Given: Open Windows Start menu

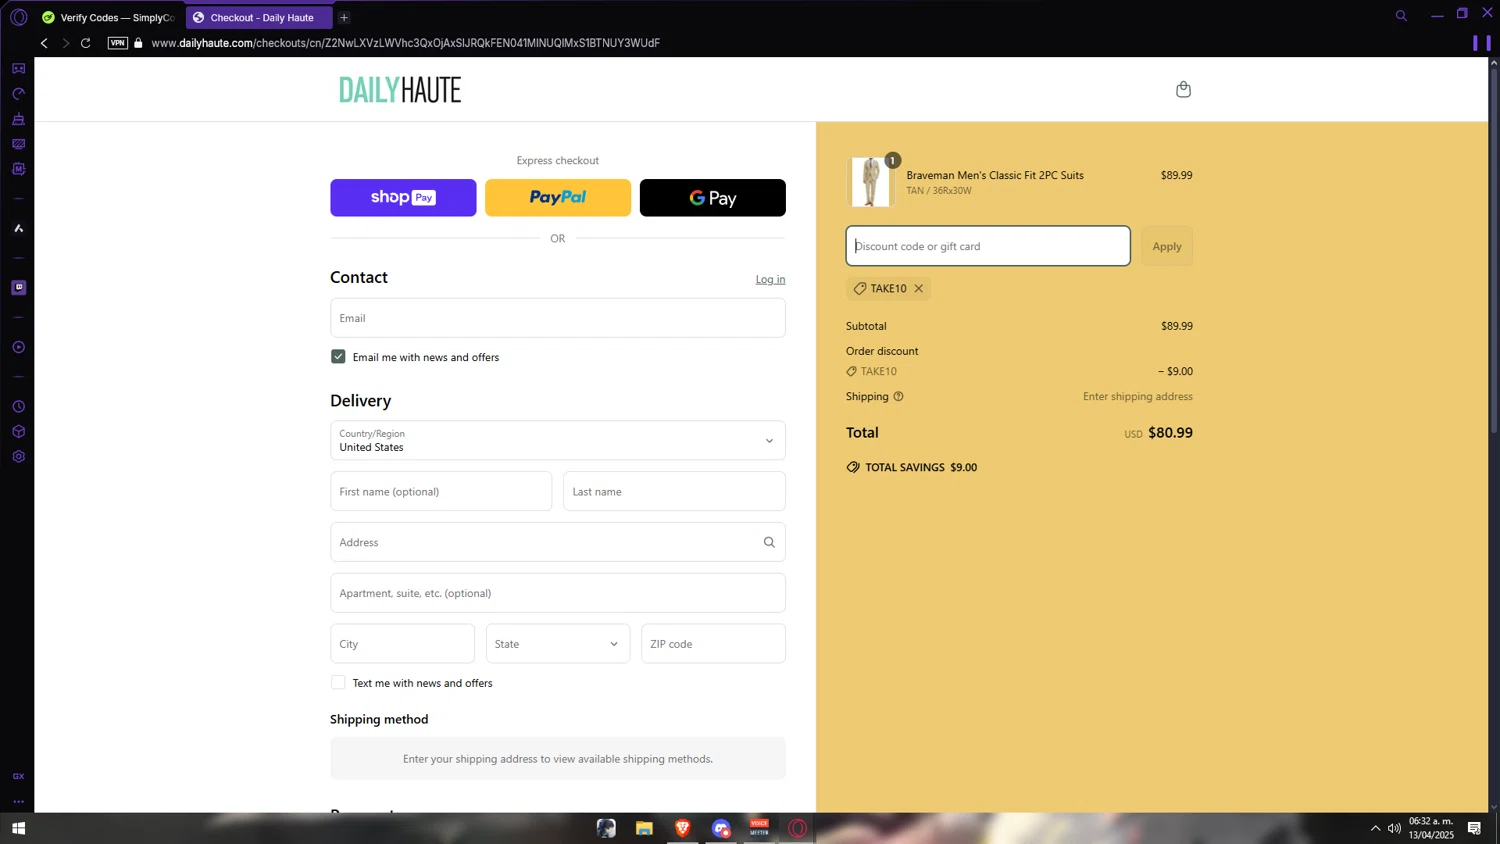Looking at the screenshot, I should 18,828.
